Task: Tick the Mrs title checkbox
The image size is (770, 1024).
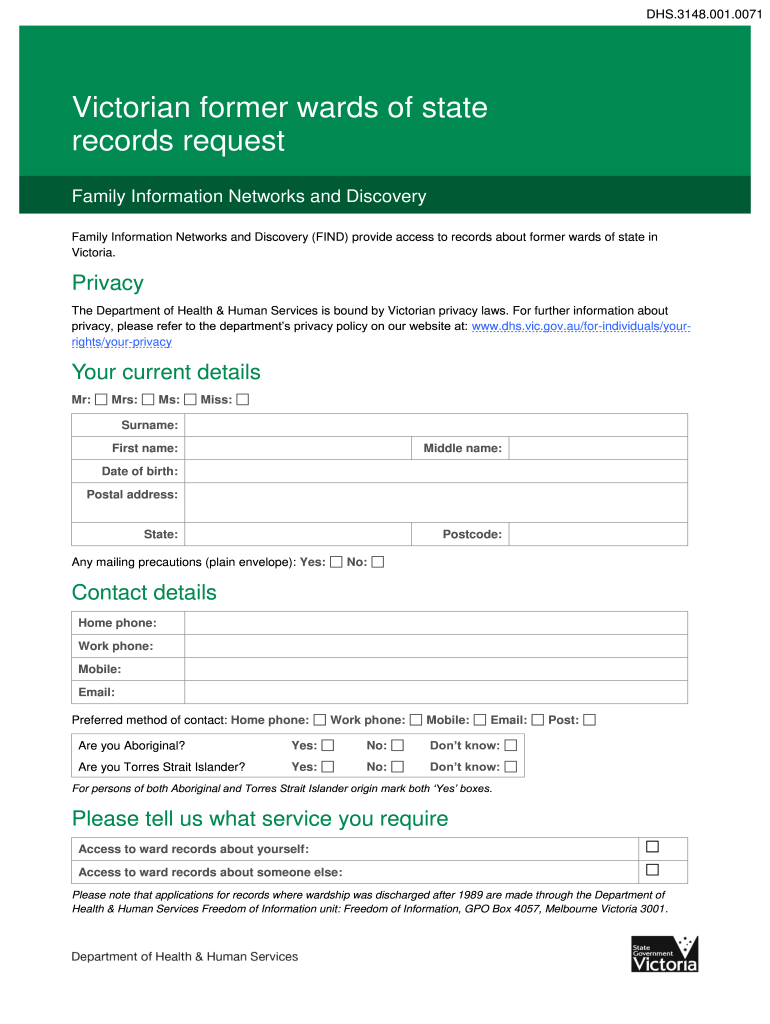Action: (148, 399)
